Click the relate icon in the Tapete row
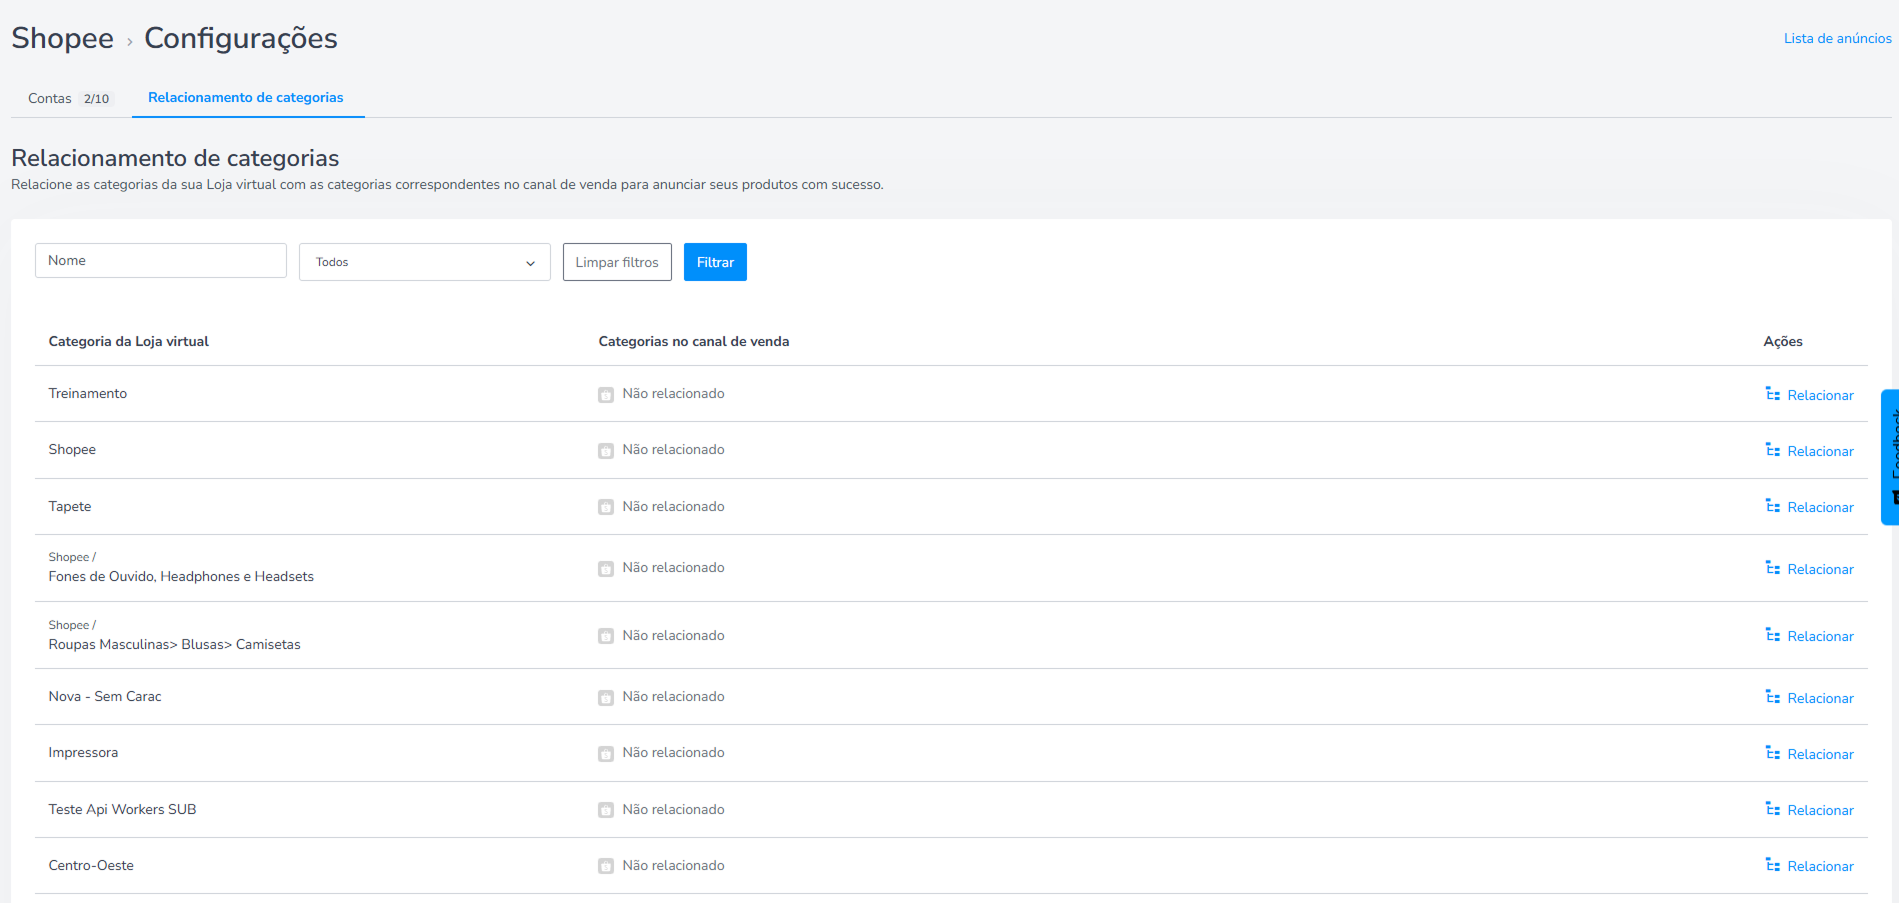The height and width of the screenshot is (903, 1899). pyautogui.click(x=1772, y=506)
